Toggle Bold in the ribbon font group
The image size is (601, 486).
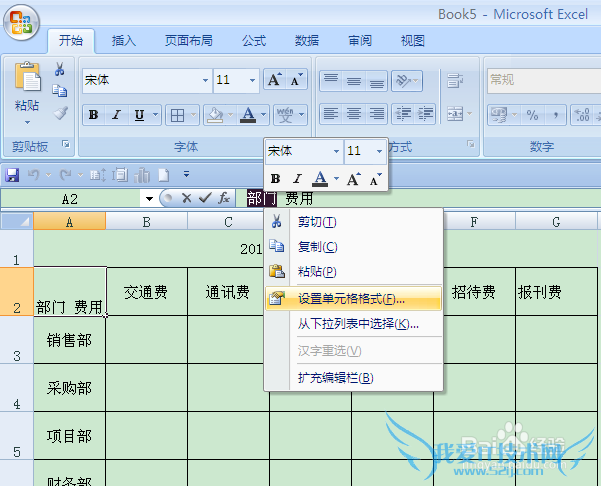tap(94, 115)
